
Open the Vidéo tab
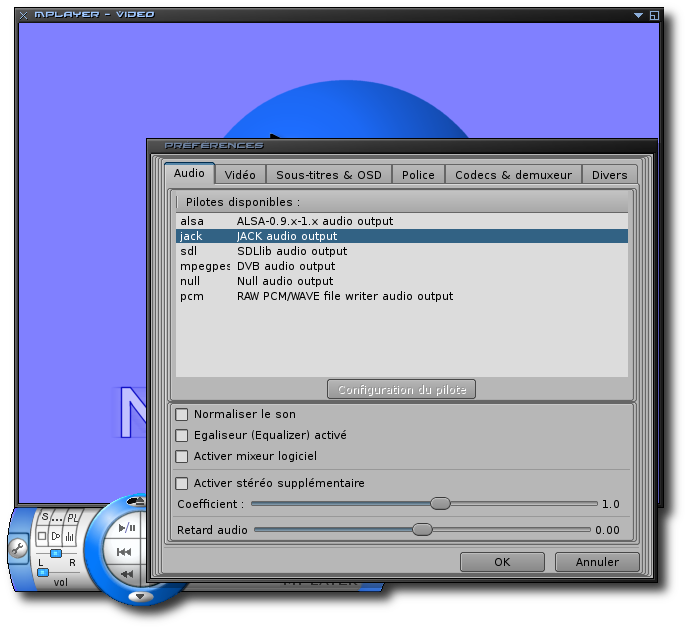[240, 175]
